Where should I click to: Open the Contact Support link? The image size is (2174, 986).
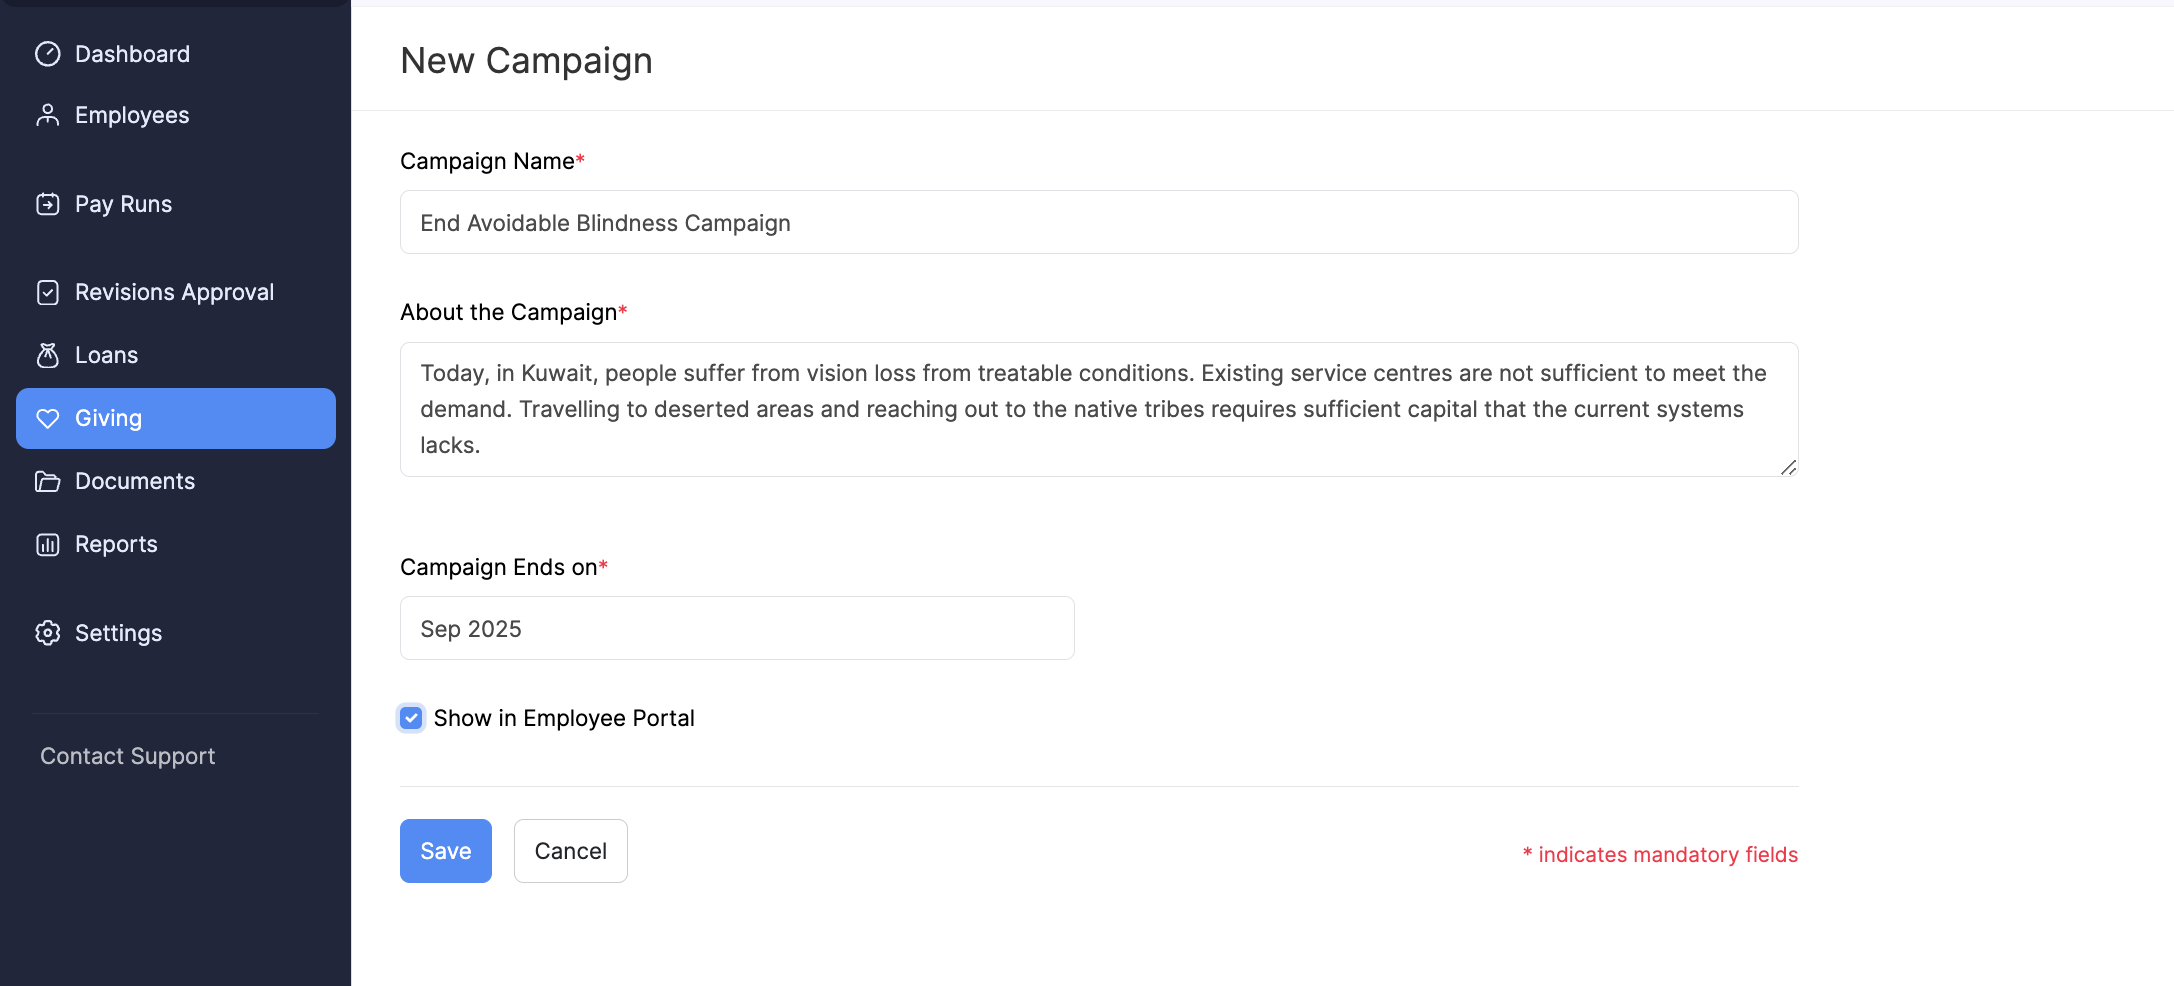[128, 756]
